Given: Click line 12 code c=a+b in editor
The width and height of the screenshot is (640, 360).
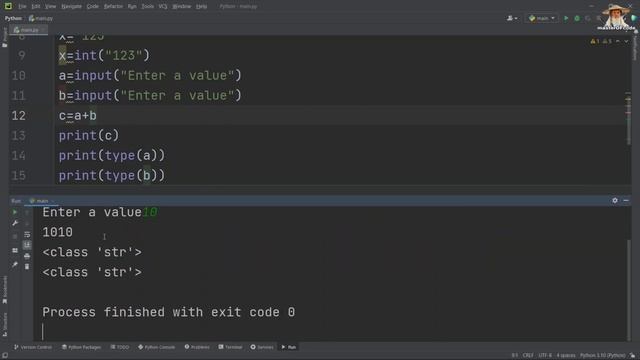Looking at the screenshot, I should (x=78, y=116).
